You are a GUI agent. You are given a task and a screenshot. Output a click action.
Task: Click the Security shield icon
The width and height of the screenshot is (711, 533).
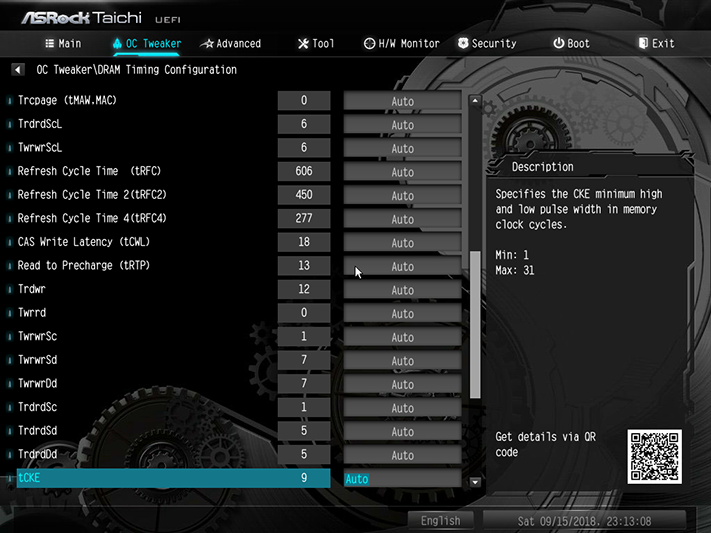click(x=463, y=44)
